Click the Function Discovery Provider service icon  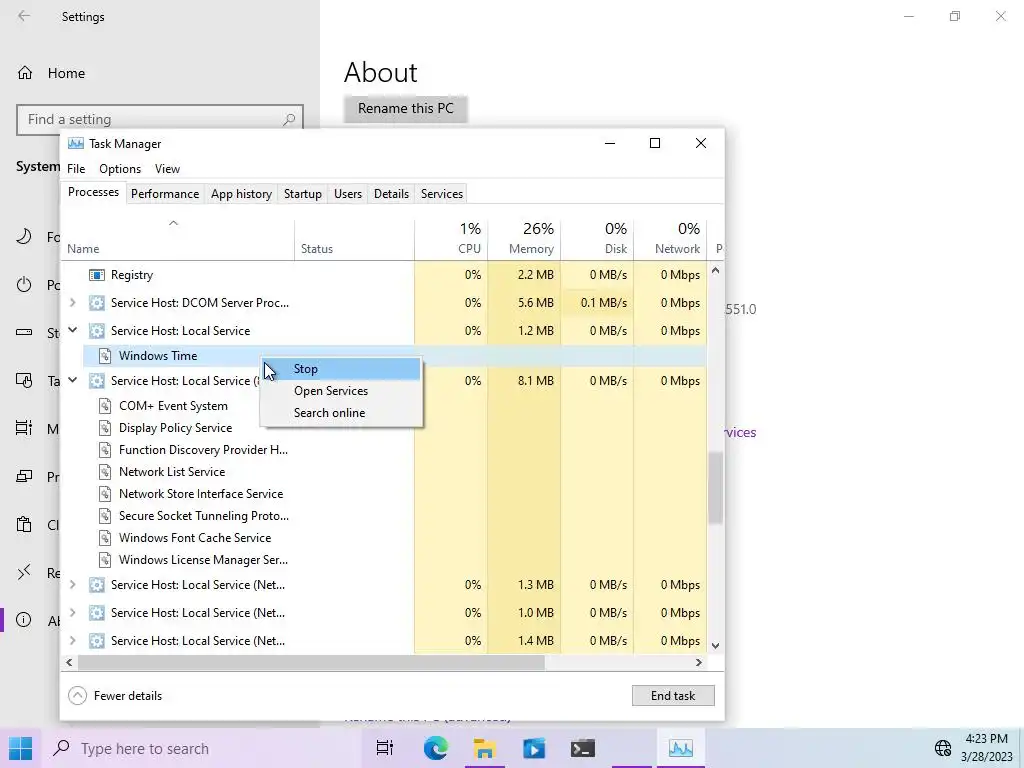pyautogui.click(x=104, y=450)
